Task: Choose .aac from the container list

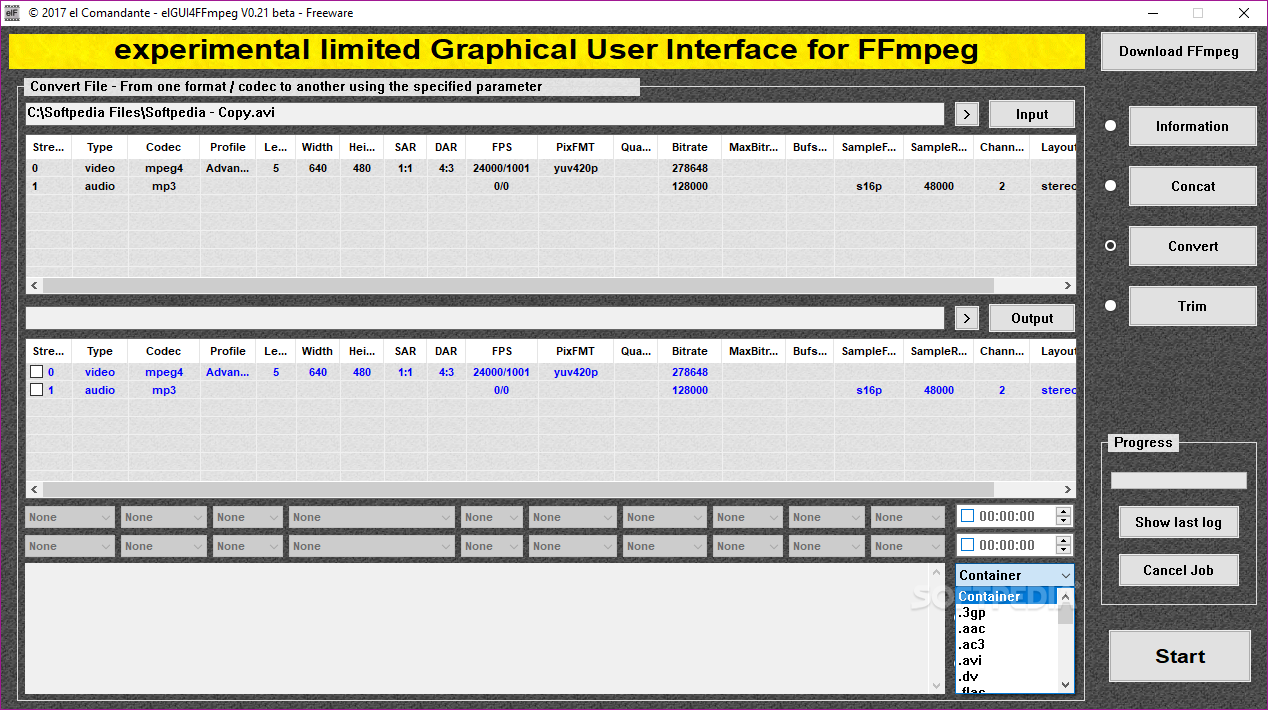Action: (x=1006, y=629)
